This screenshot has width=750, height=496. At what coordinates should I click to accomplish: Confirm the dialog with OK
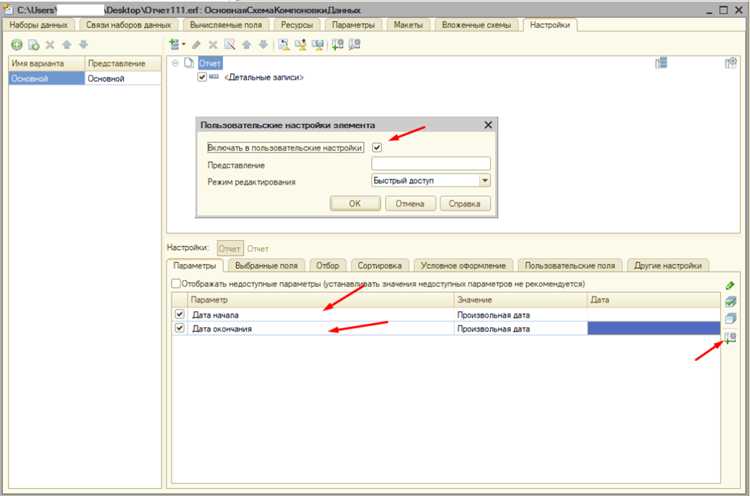pyautogui.click(x=355, y=203)
